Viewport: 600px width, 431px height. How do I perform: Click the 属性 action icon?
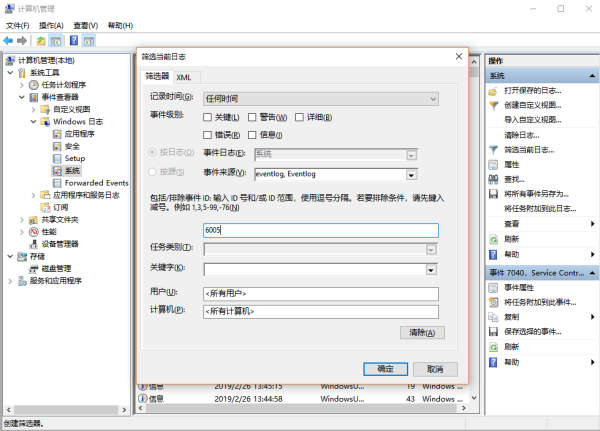tap(493, 165)
